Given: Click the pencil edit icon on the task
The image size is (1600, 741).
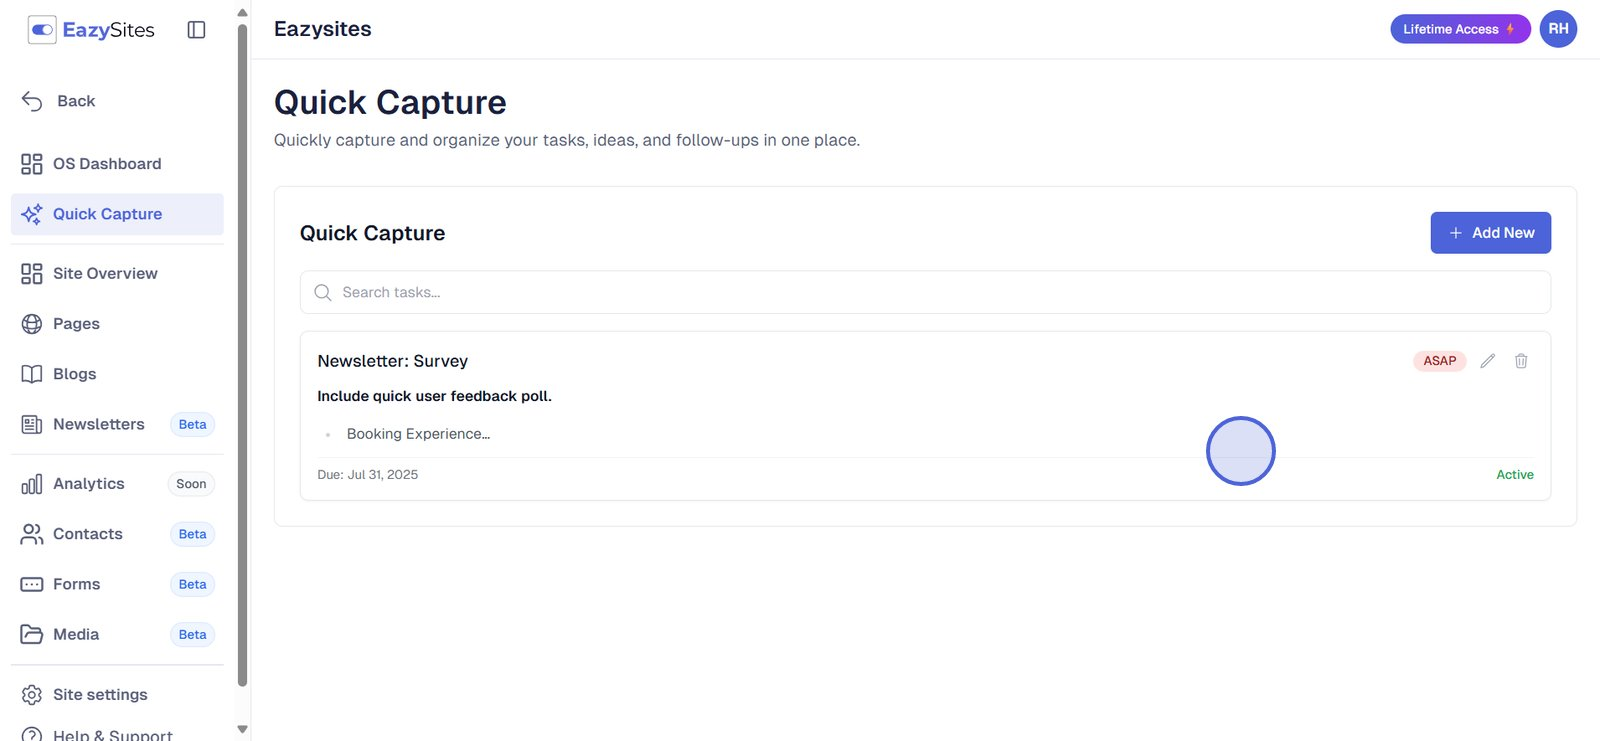Looking at the screenshot, I should click(1488, 361).
